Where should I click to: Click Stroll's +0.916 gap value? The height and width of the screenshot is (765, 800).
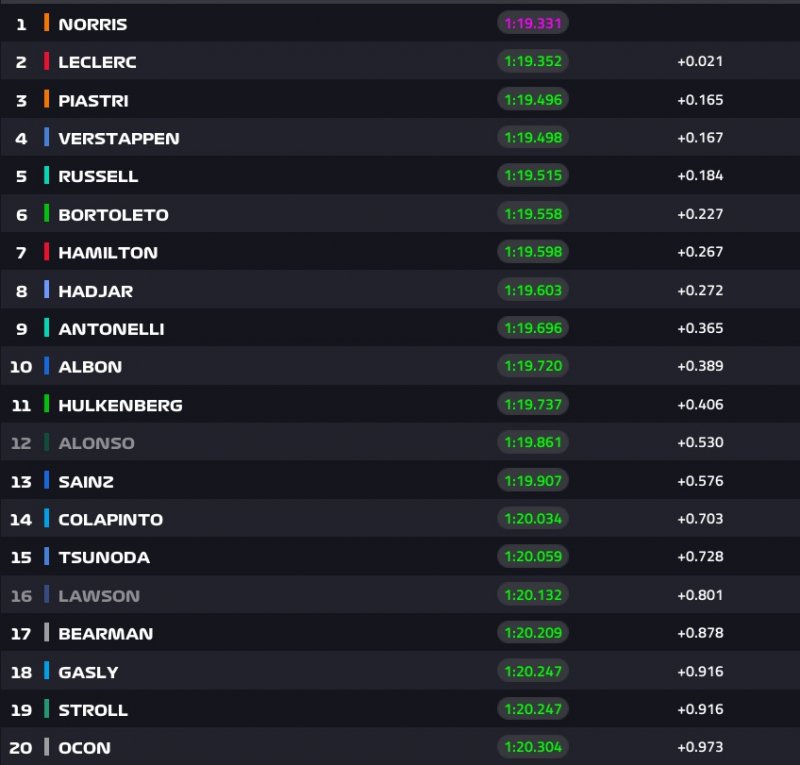[x=700, y=710]
